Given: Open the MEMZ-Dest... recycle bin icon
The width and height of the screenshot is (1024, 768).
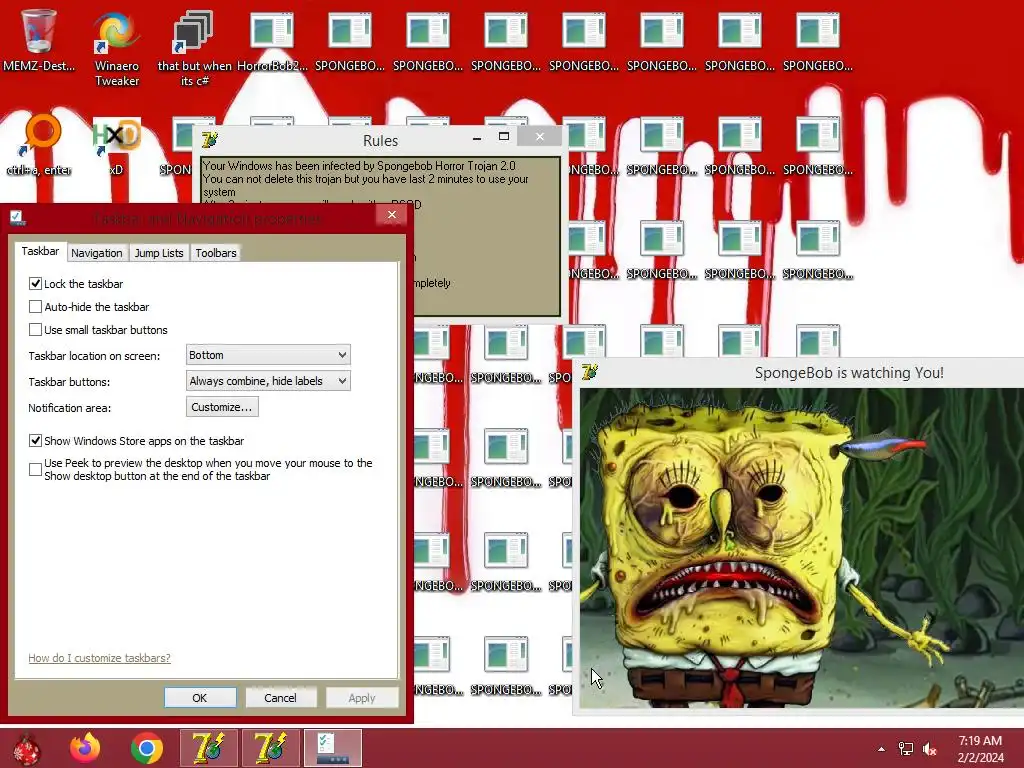Looking at the screenshot, I should coord(39,40).
